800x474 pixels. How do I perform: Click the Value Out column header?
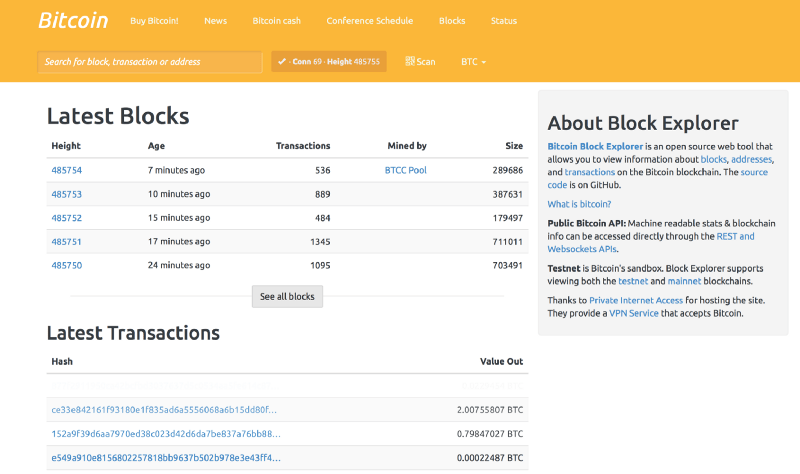[x=501, y=362]
